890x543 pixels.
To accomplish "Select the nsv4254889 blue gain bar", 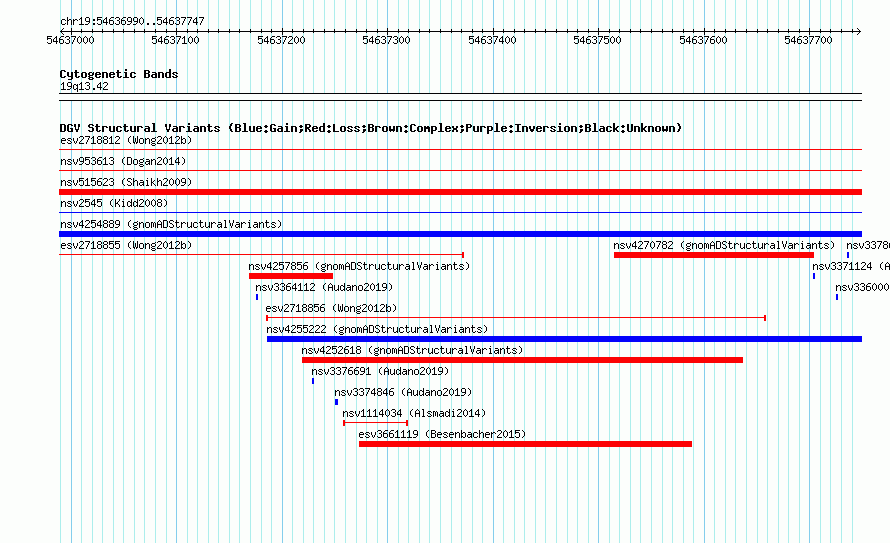I will pos(460,234).
